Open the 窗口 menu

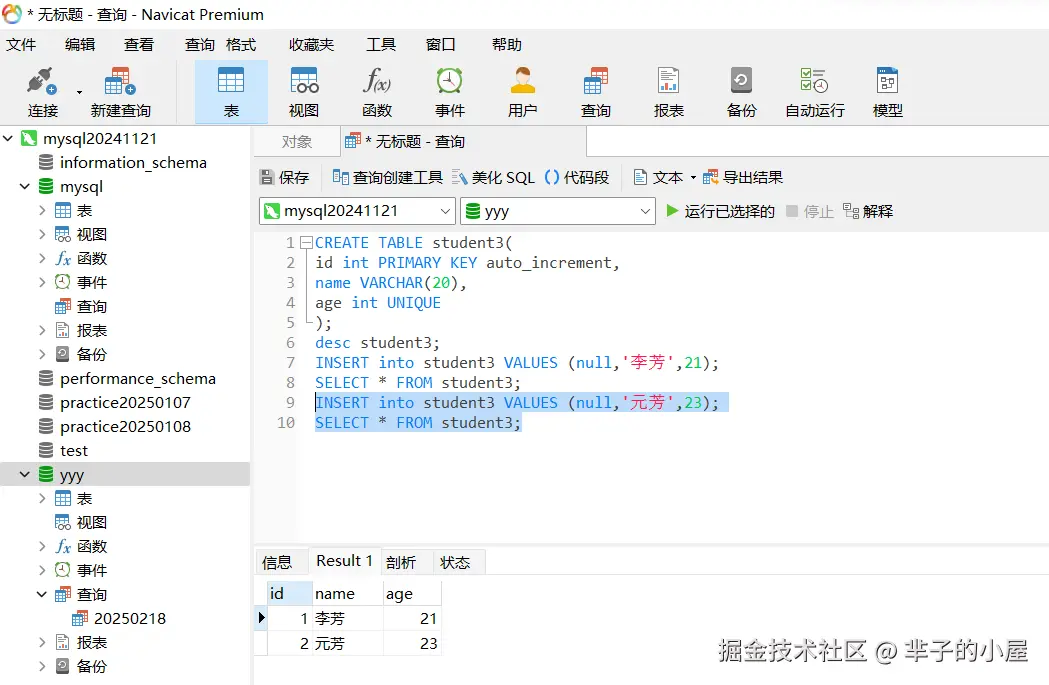coord(440,45)
